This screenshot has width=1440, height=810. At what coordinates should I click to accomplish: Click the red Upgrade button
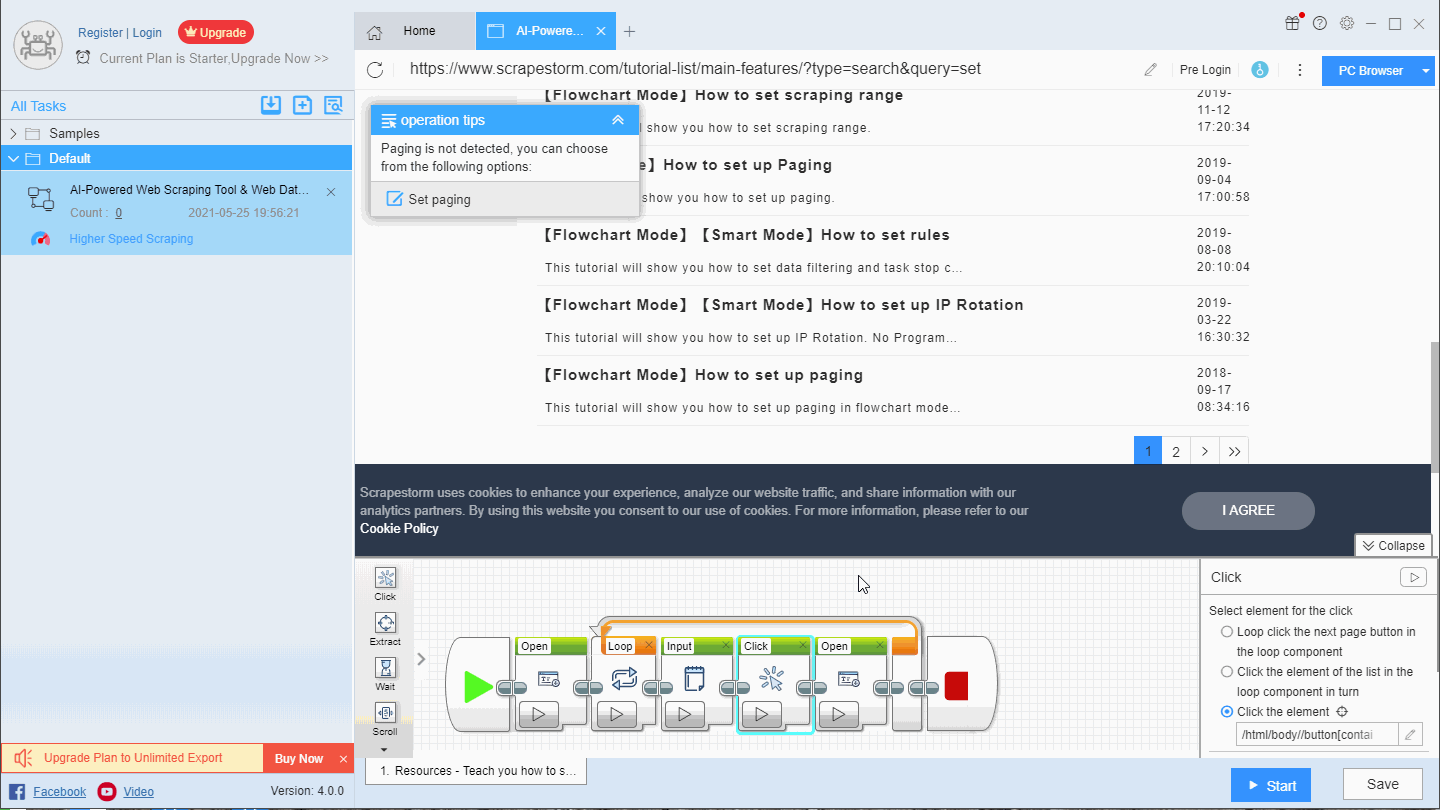[x=216, y=32]
